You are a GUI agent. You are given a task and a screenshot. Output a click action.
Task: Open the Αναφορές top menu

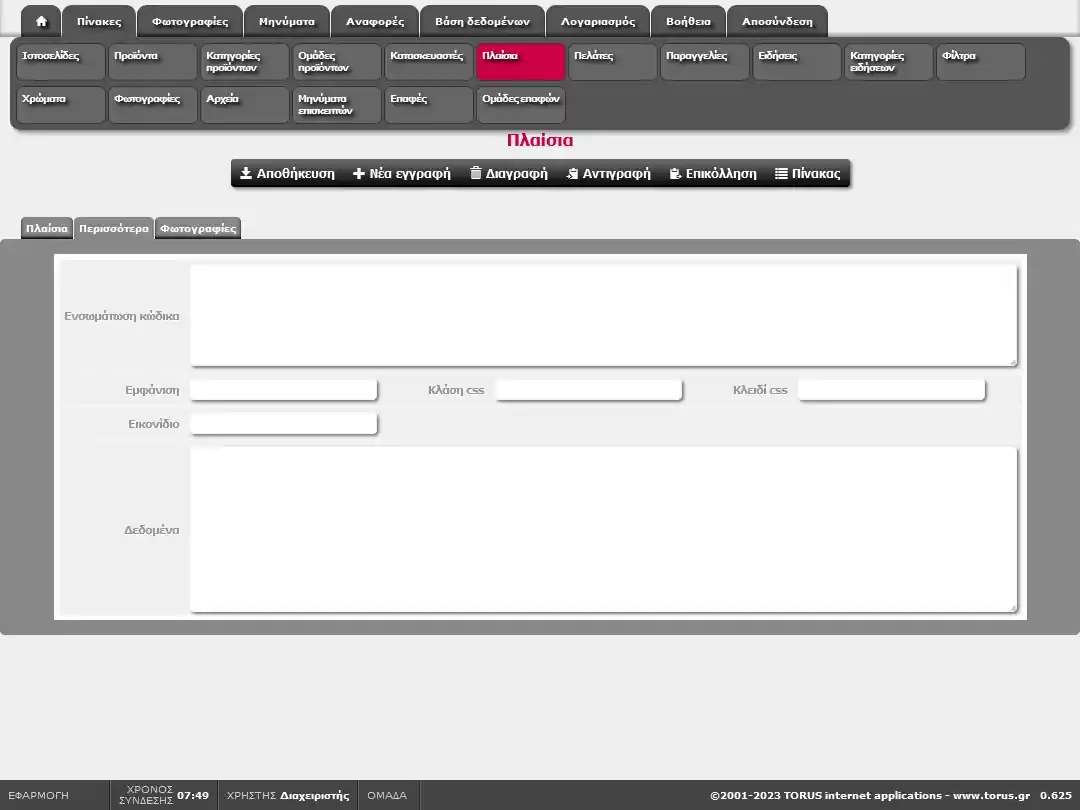(375, 21)
